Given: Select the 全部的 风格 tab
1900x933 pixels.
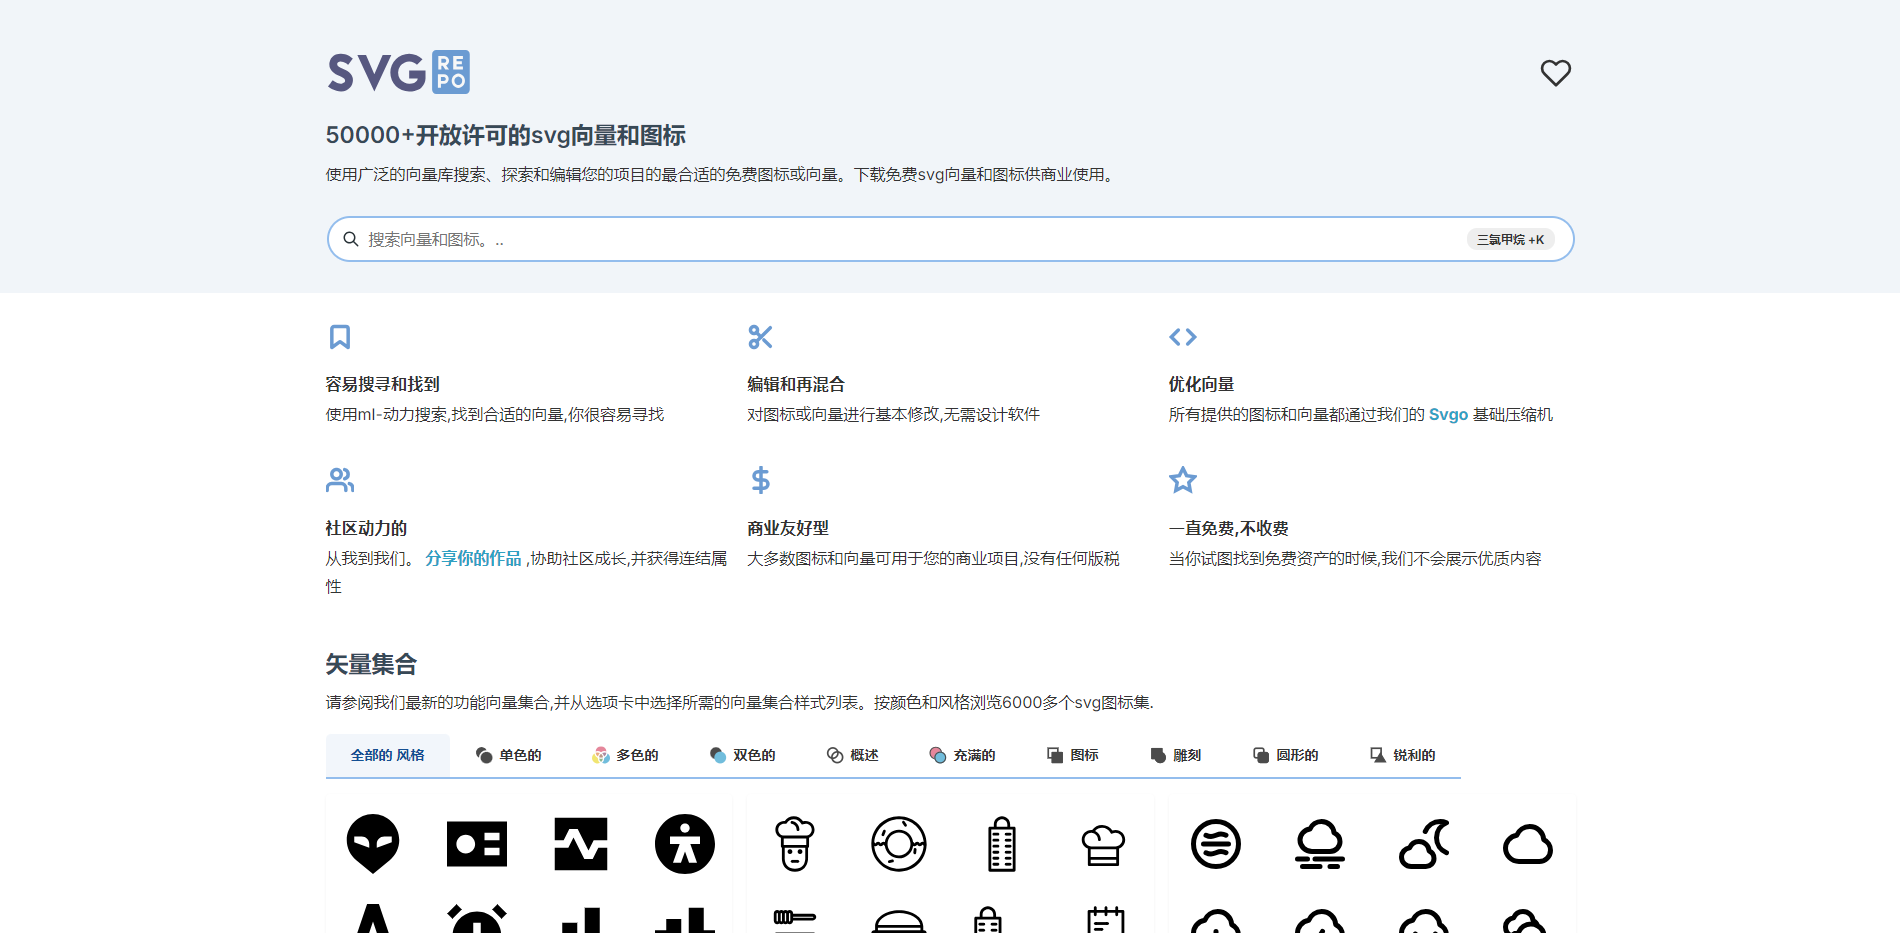Looking at the screenshot, I should pyautogui.click(x=387, y=755).
